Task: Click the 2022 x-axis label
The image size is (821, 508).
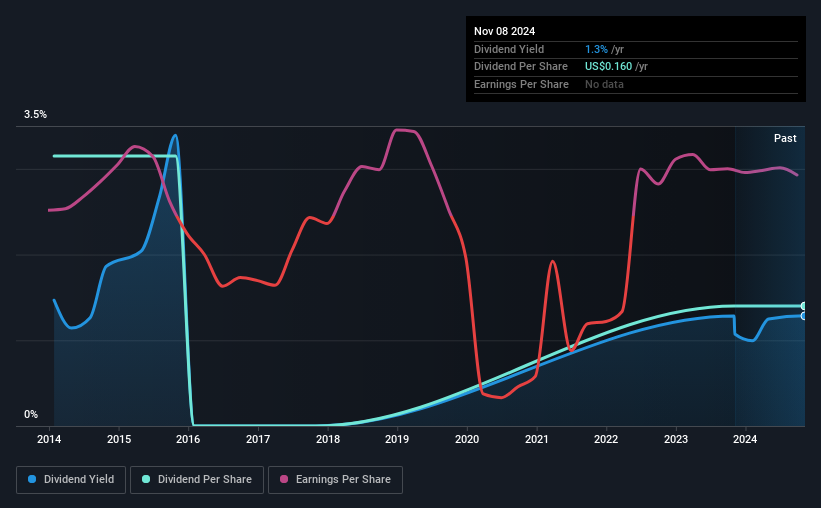Action: [606, 439]
